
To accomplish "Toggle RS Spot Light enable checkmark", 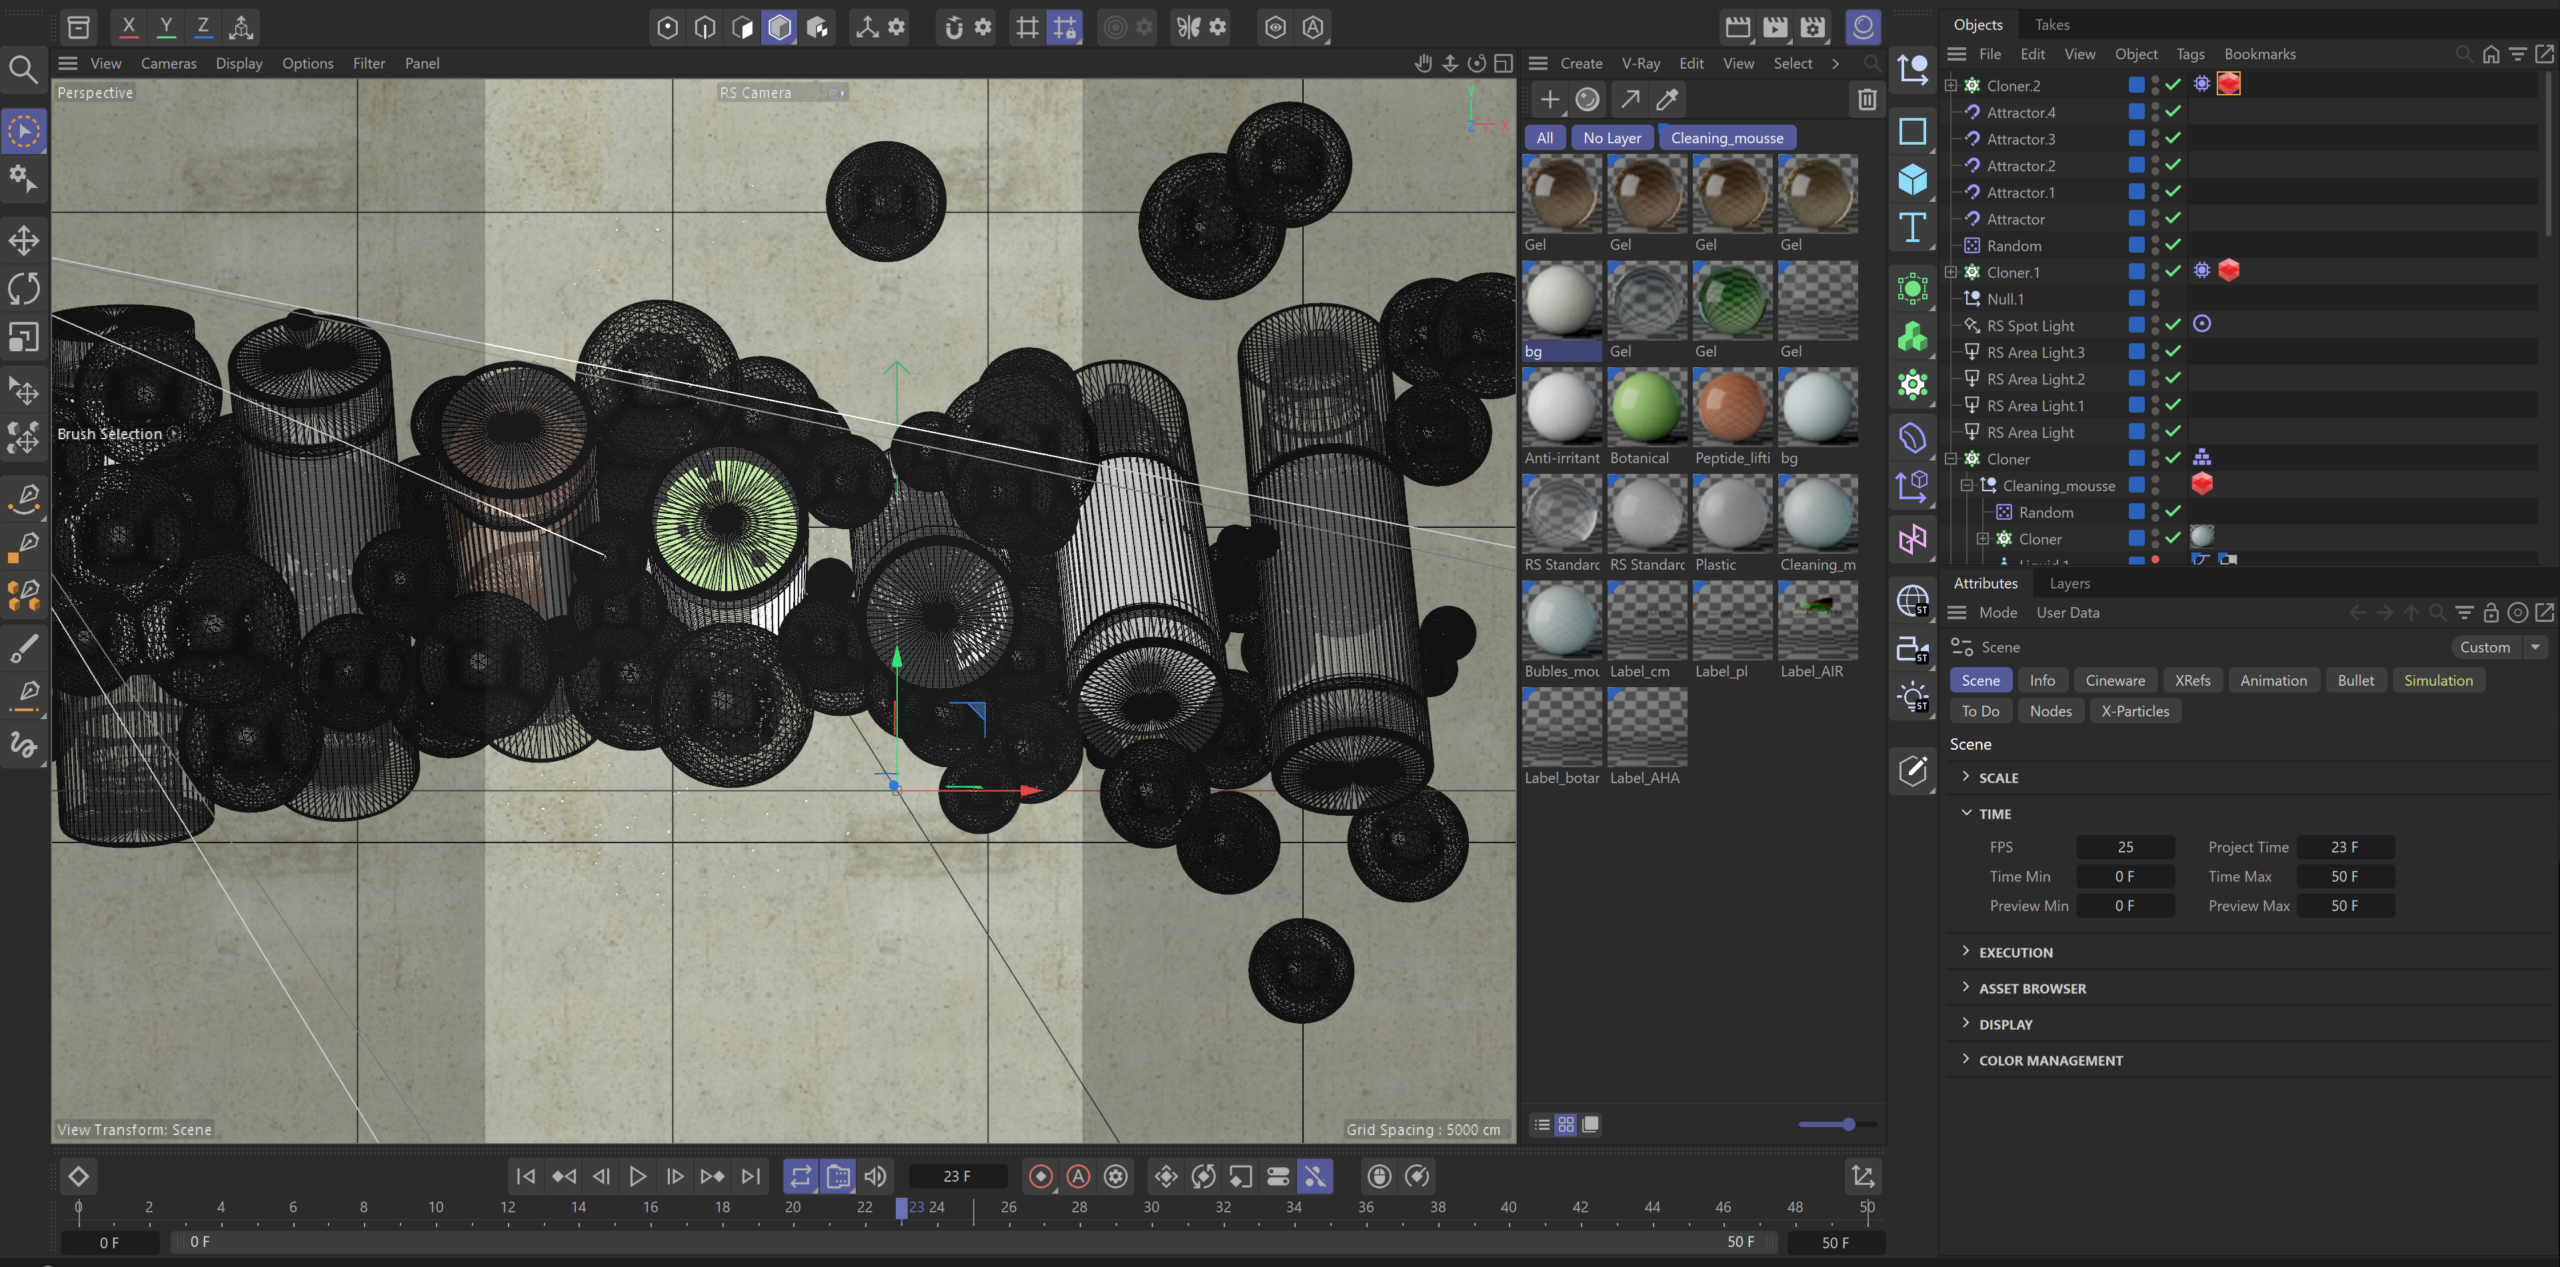I will (x=2173, y=325).
